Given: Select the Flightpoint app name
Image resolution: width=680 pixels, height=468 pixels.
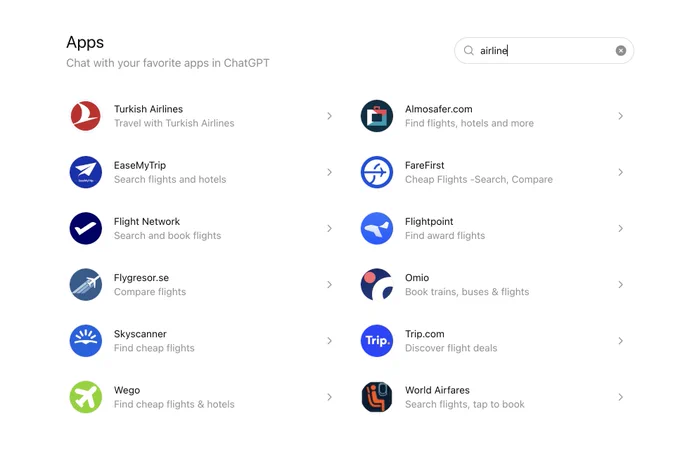Looking at the screenshot, I should pos(429,221).
